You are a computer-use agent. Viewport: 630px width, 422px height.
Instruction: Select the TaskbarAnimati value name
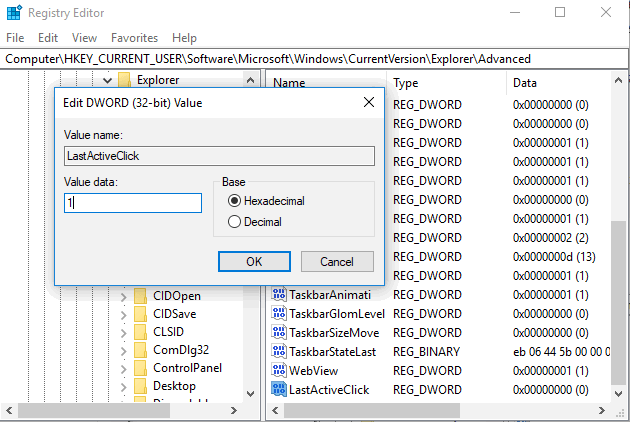[x=329, y=295]
